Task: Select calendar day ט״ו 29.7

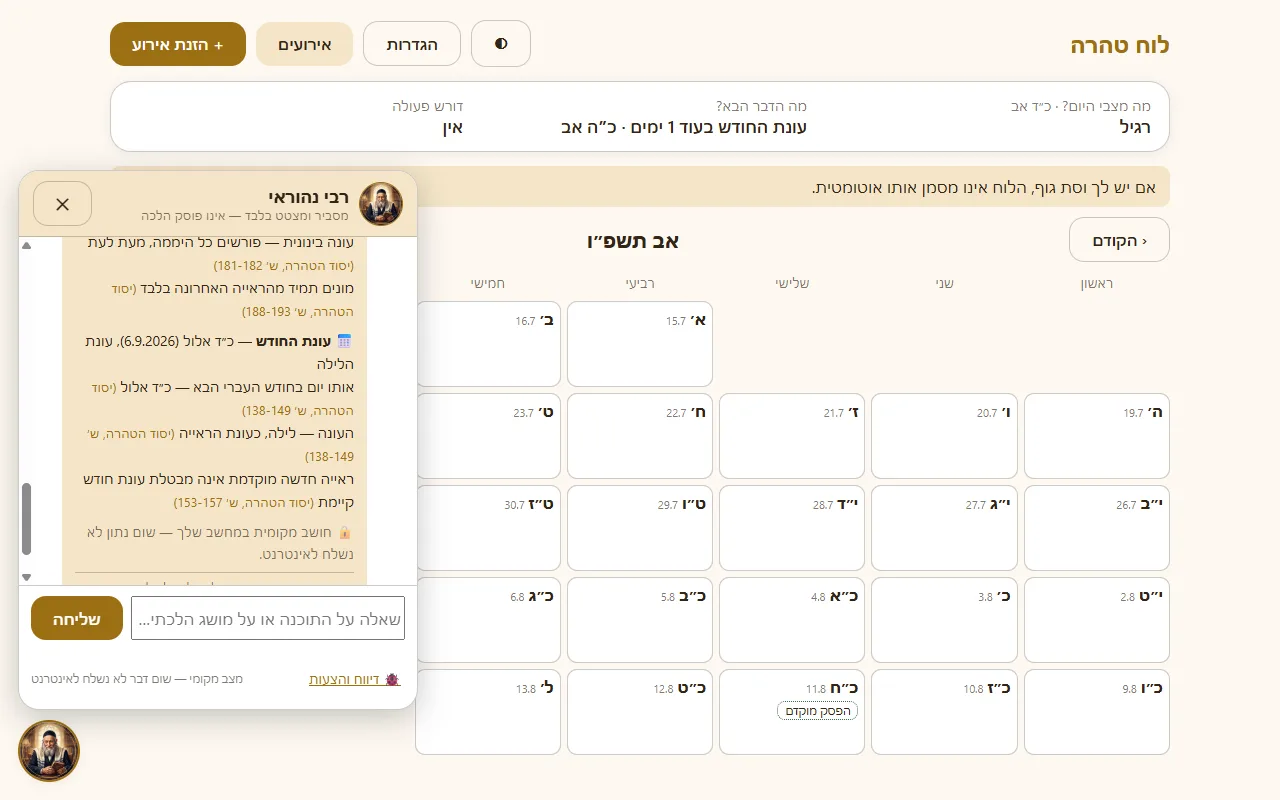Action: click(640, 528)
